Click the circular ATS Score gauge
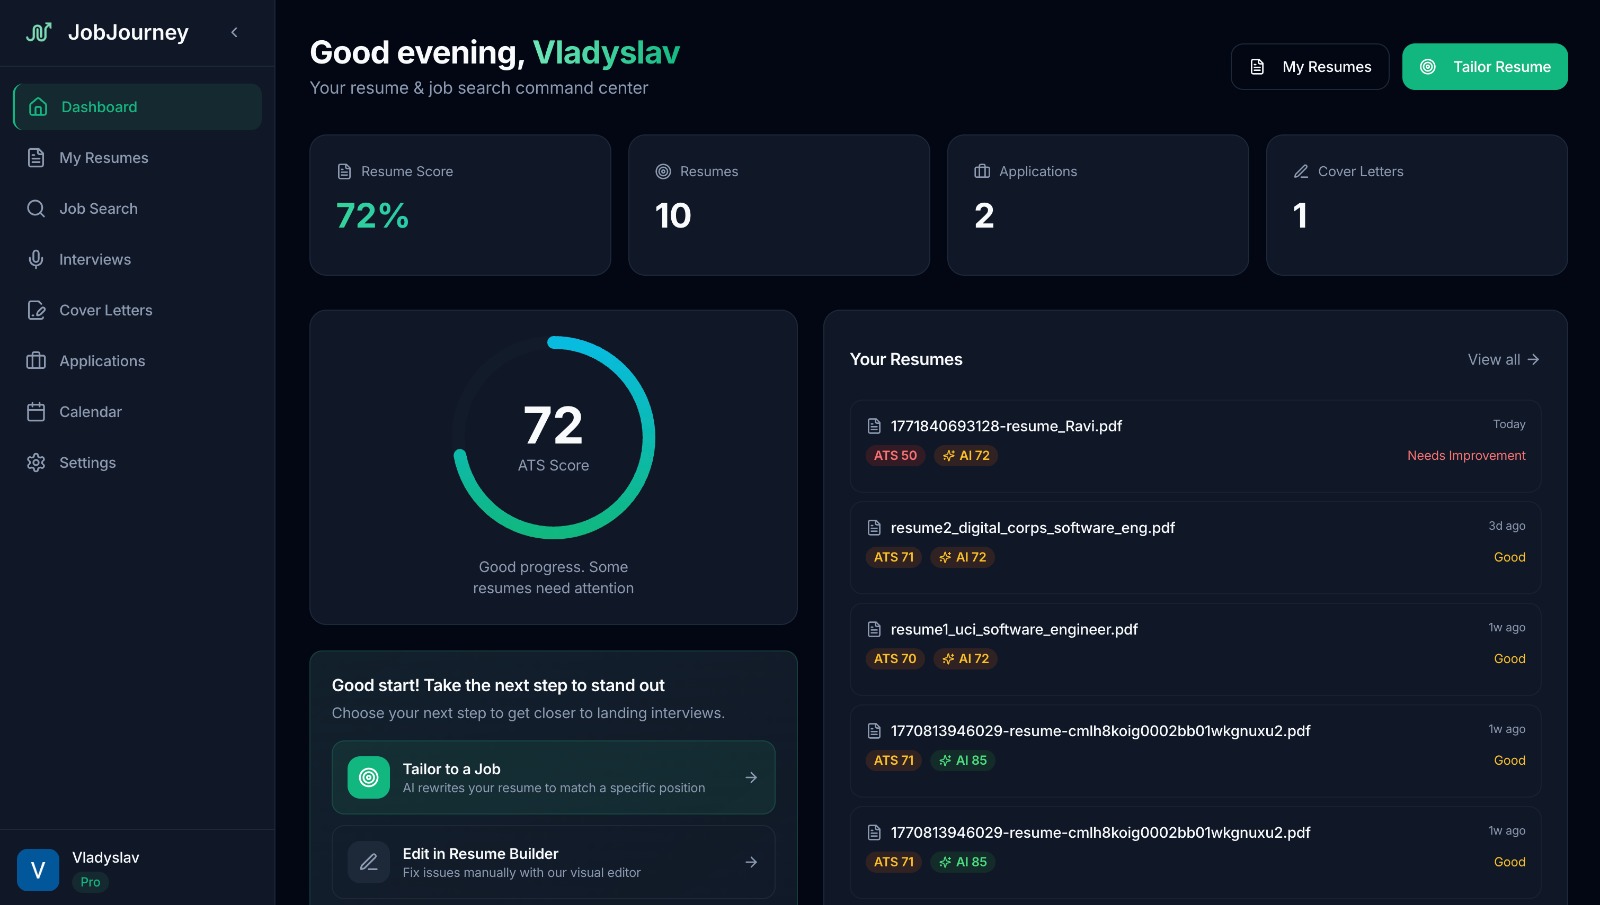The width and height of the screenshot is (1600, 905). pyautogui.click(x=553, y=438)
